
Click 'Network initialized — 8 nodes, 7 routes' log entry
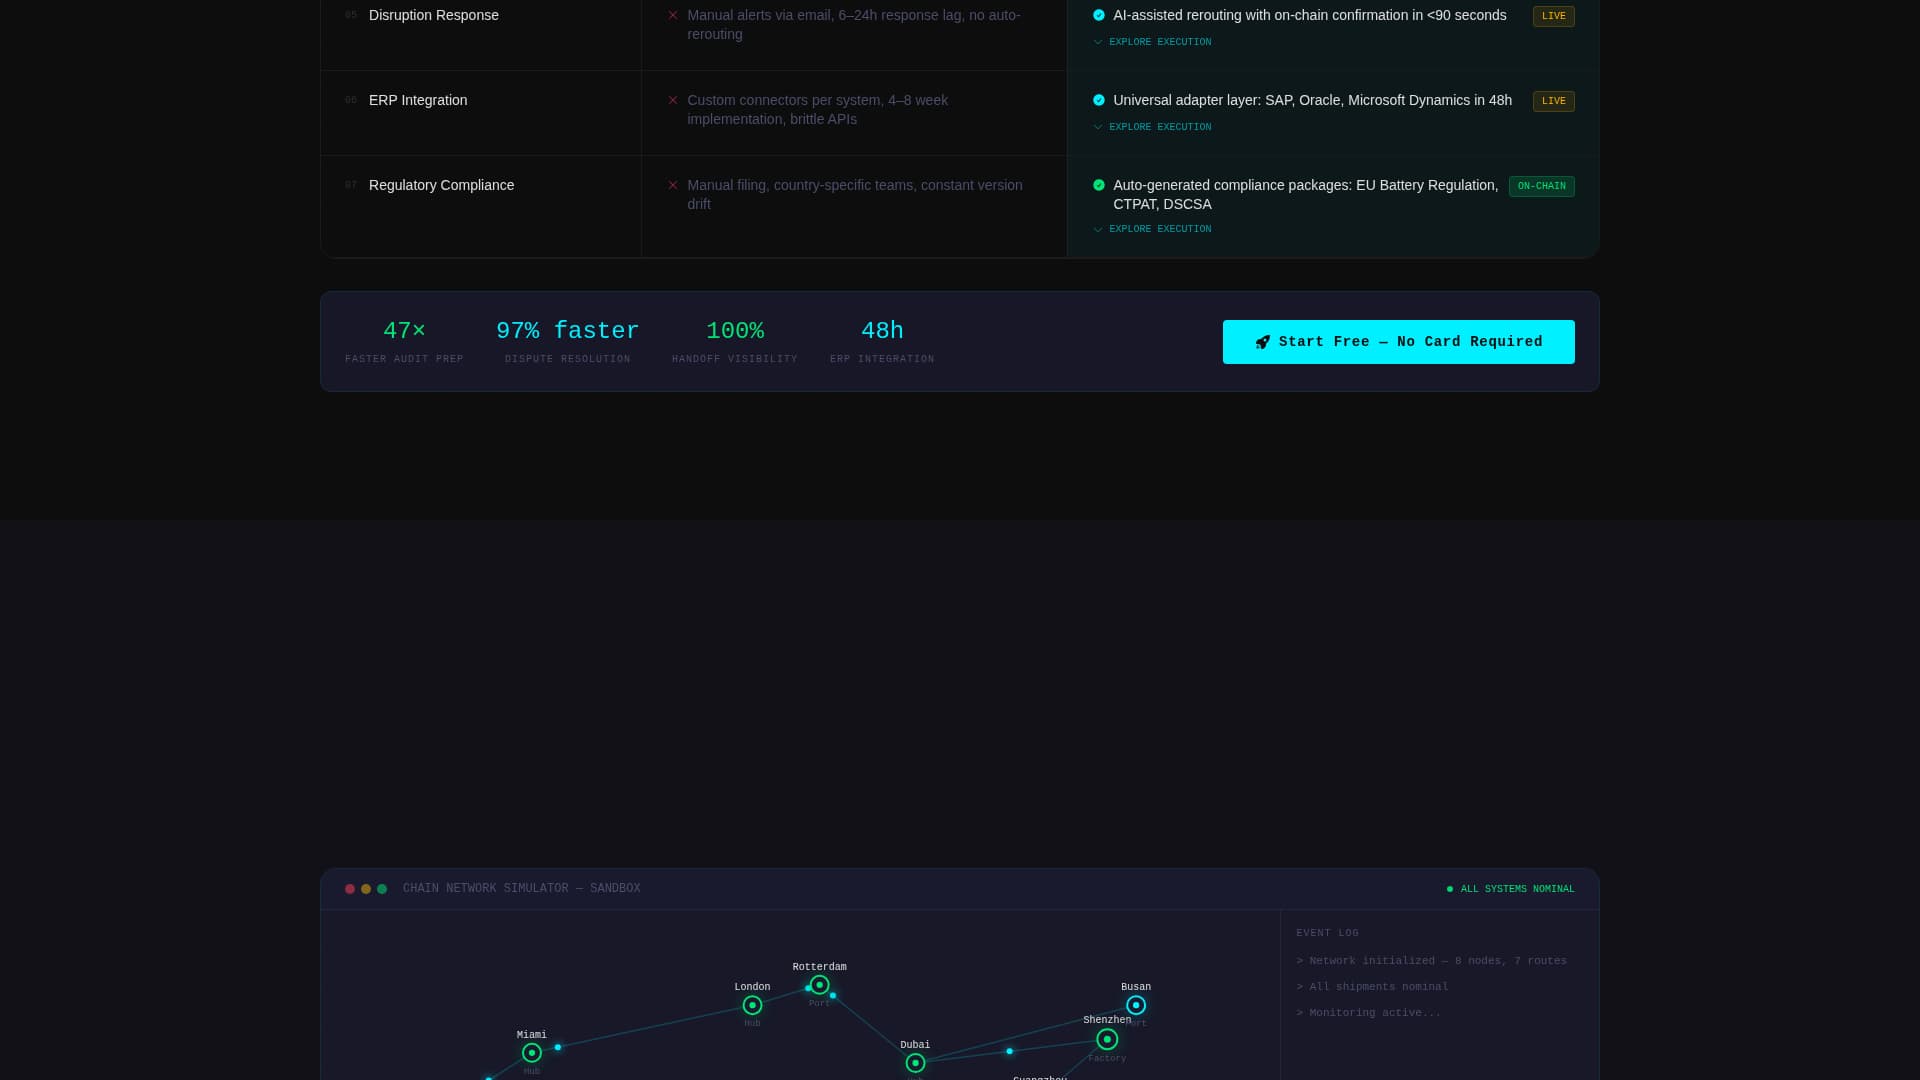1432,961
